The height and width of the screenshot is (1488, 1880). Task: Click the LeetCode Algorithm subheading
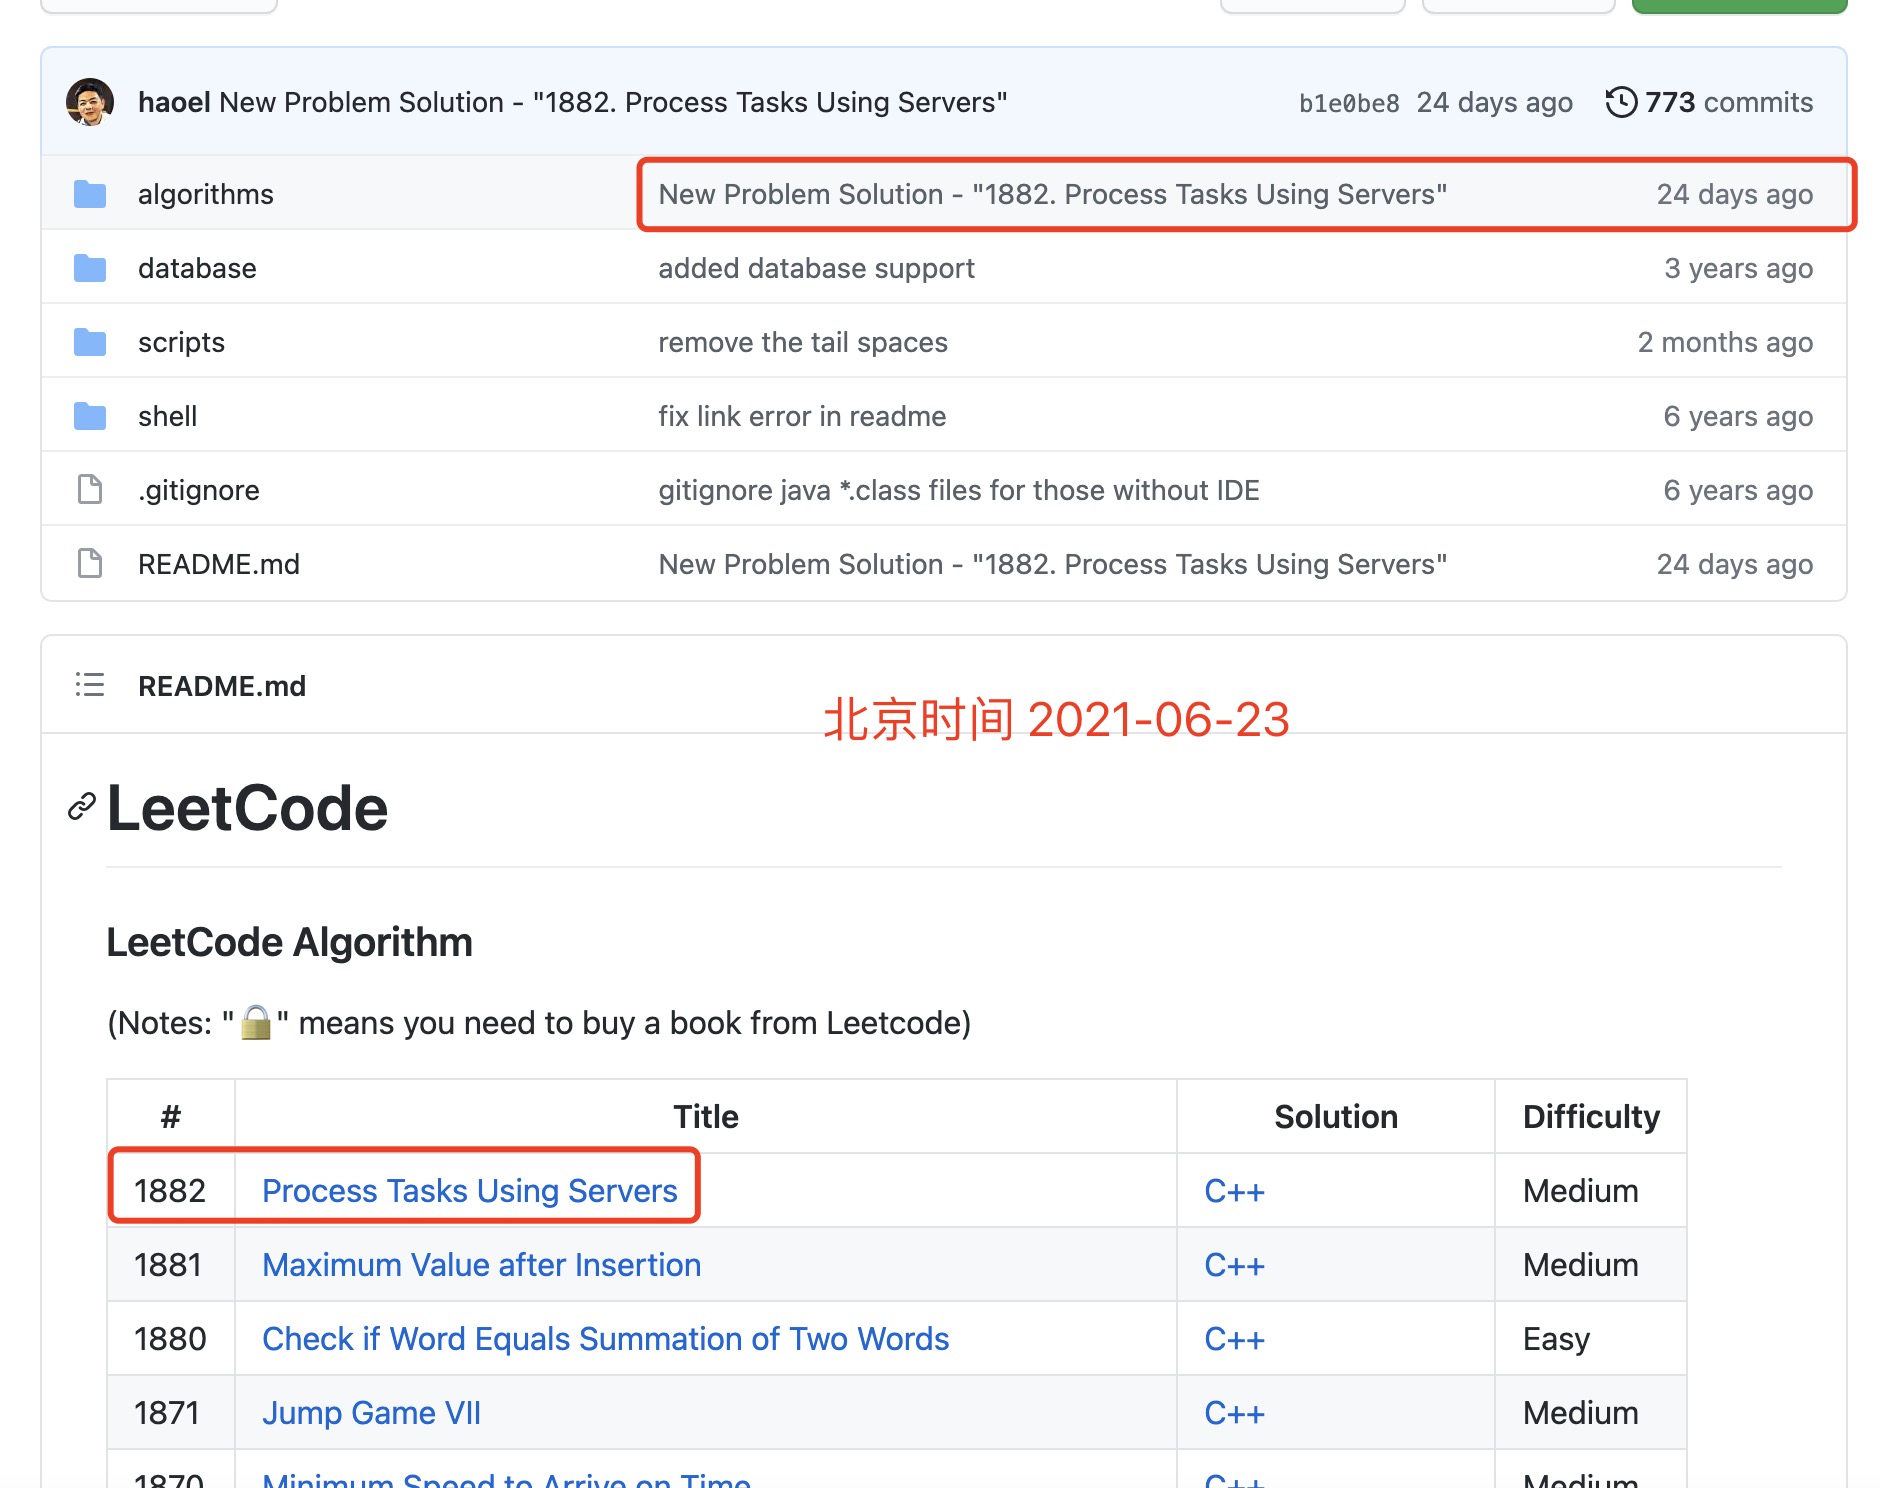[x=290, y=942]
